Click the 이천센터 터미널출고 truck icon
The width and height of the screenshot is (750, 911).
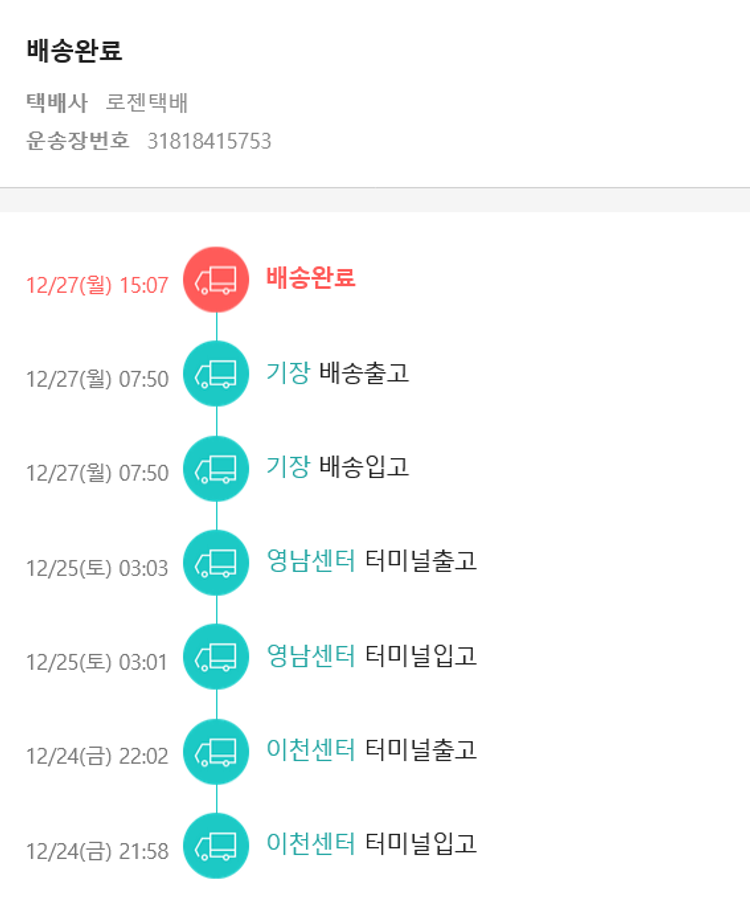tap(216, 751)
